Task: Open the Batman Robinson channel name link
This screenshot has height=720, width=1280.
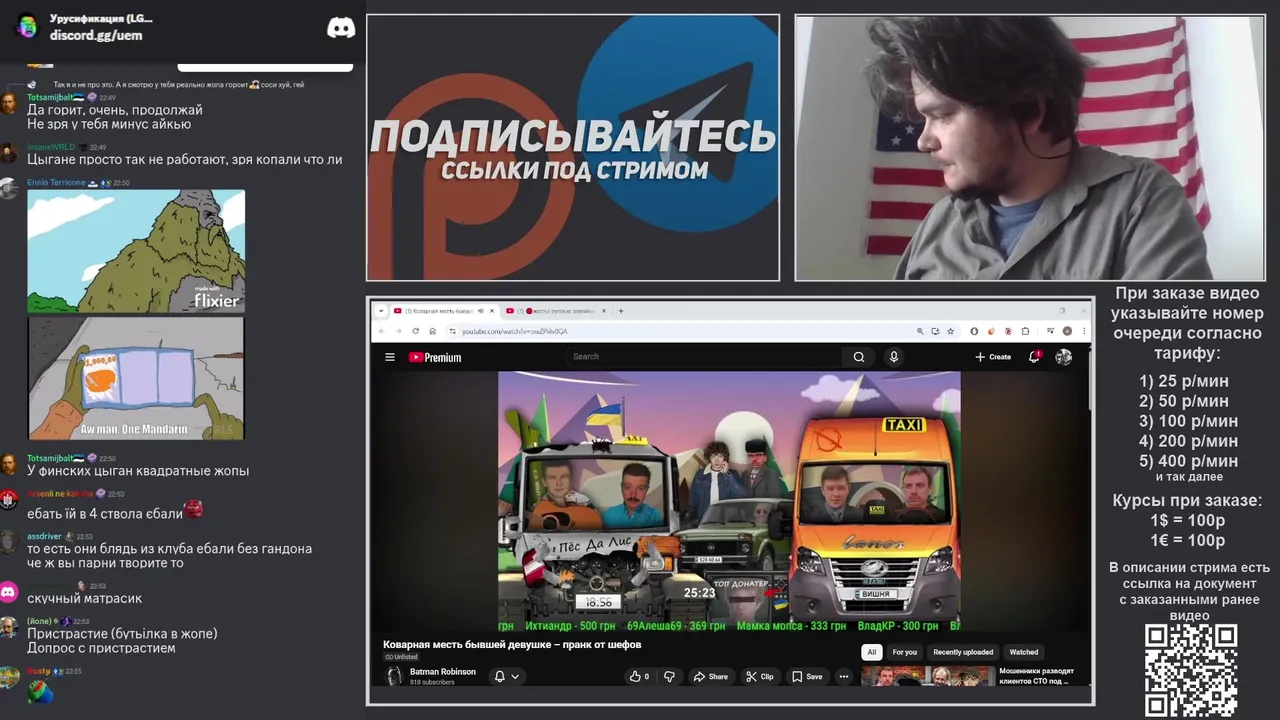Action: (443, 672)
